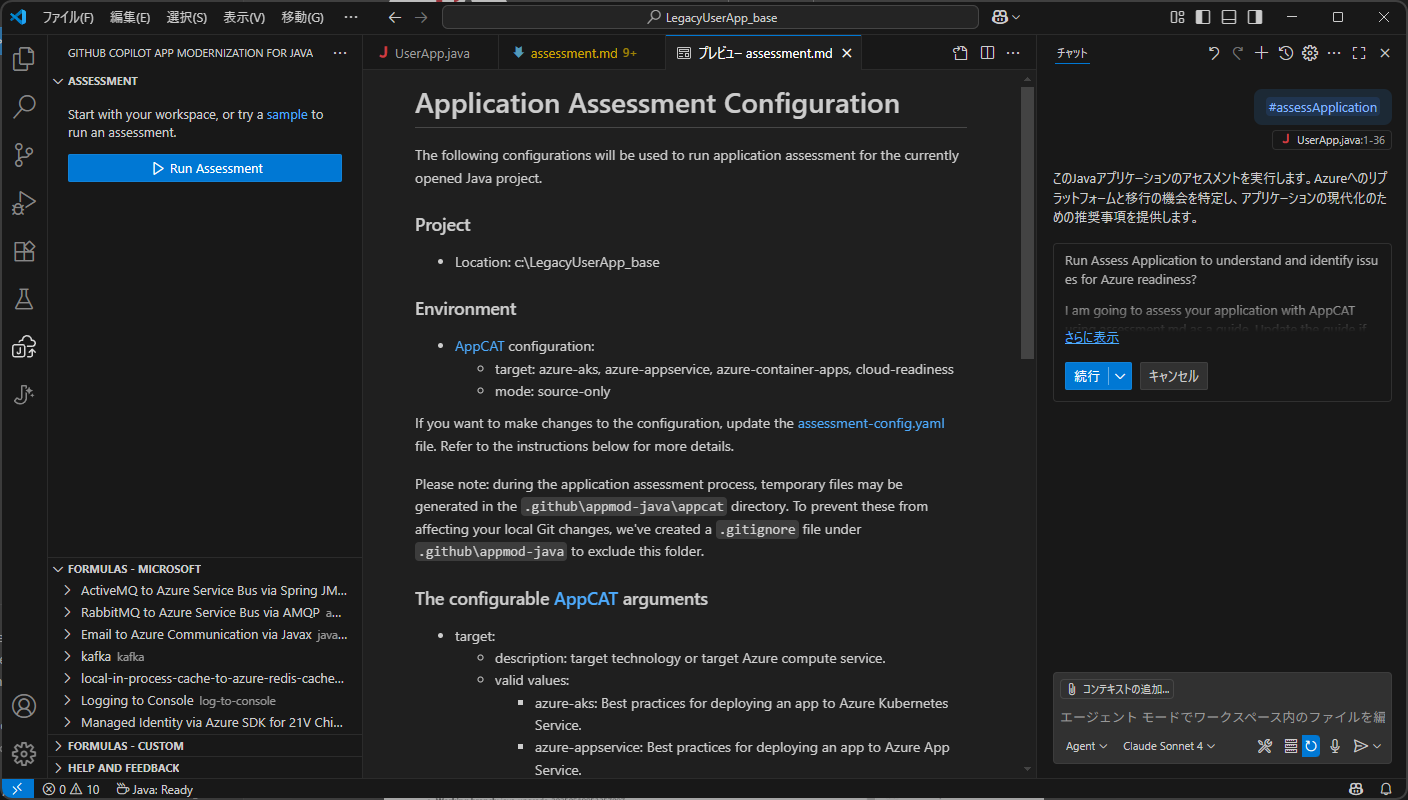Show the source of the assessment.md preview
The image size is (1408, 800).
click(x=960, y=53)
